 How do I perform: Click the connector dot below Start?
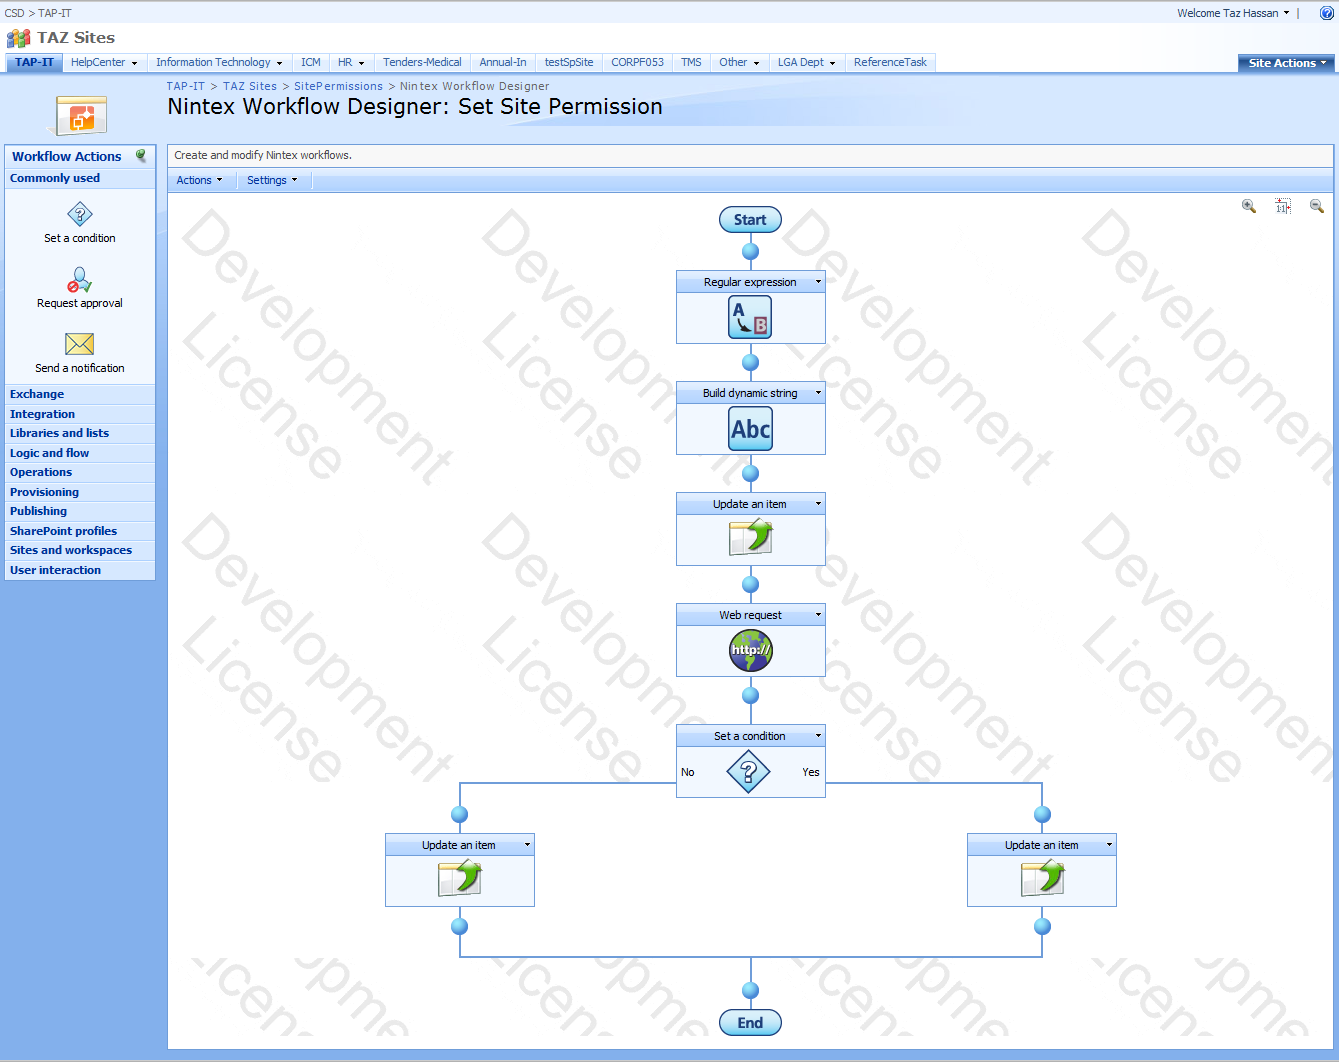pos(750,251)
